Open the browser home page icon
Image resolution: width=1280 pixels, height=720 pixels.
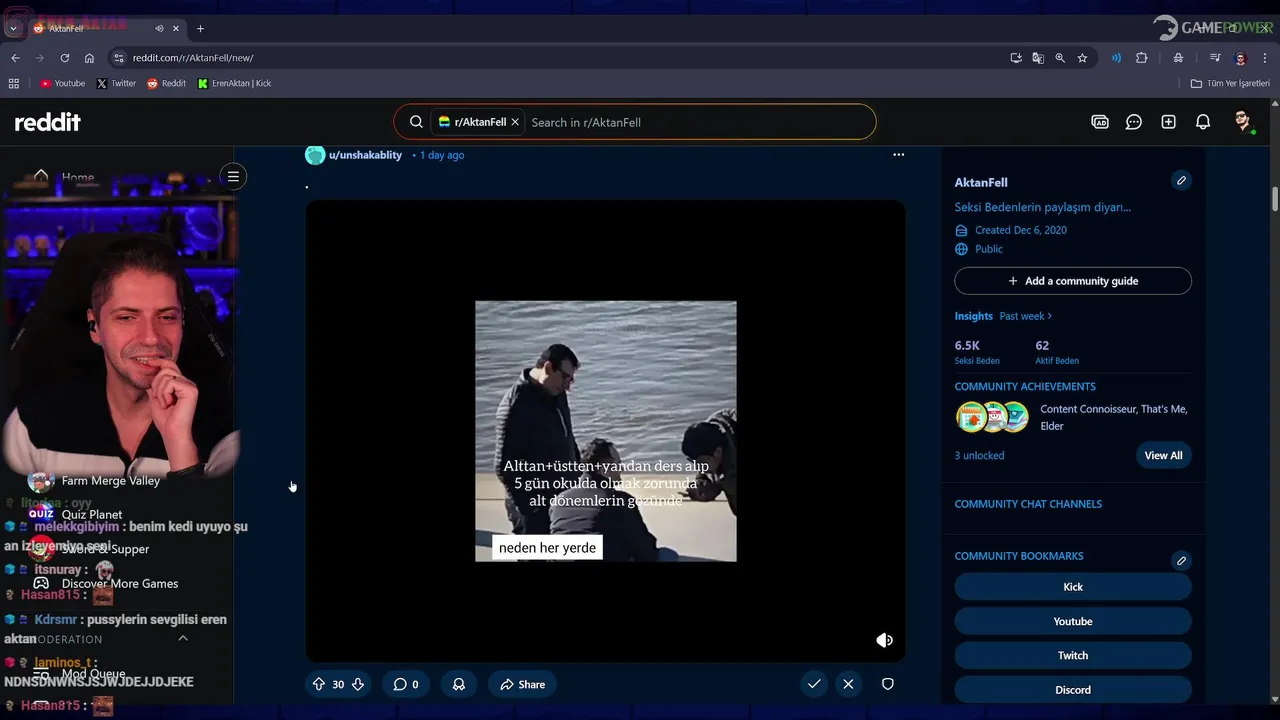pos(89,58)
